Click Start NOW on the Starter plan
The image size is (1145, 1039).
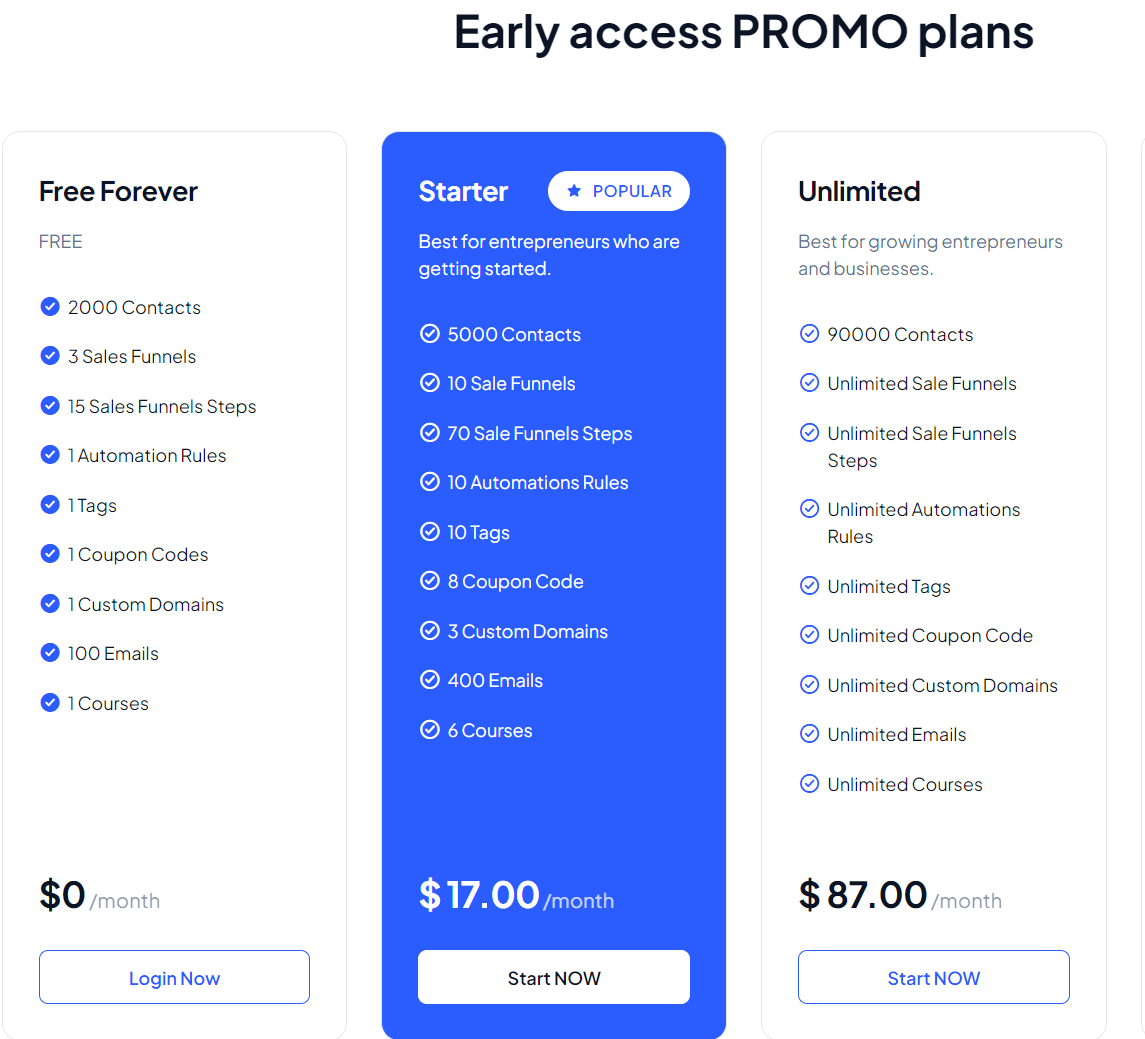(554, 977)
